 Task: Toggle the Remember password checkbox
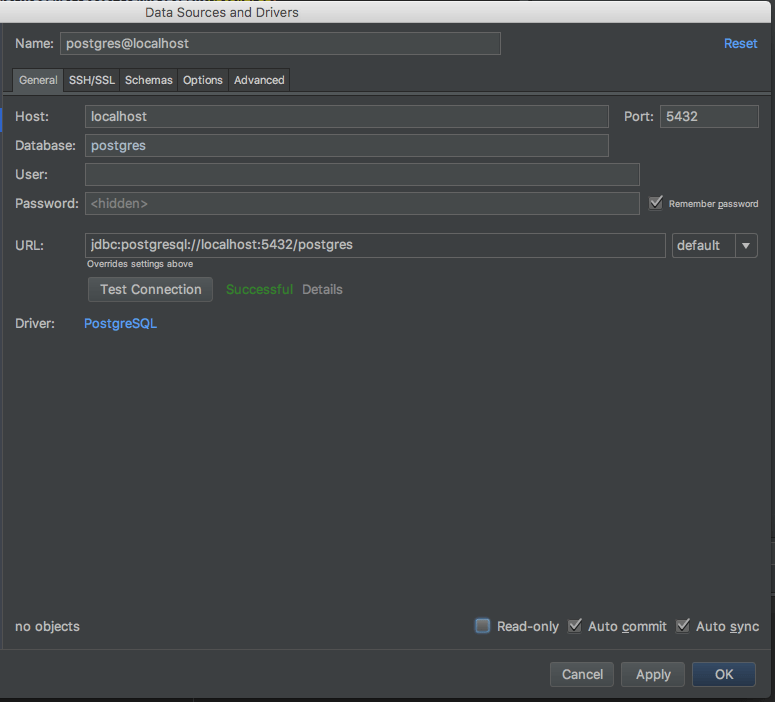pos(656,203)
